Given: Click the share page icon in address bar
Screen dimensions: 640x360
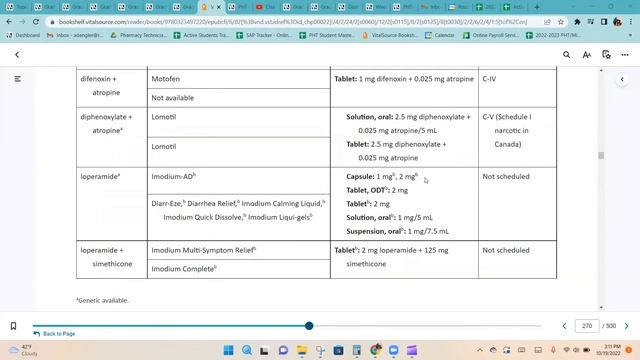Looking at the screenshot, I should (x=547, y=22).
